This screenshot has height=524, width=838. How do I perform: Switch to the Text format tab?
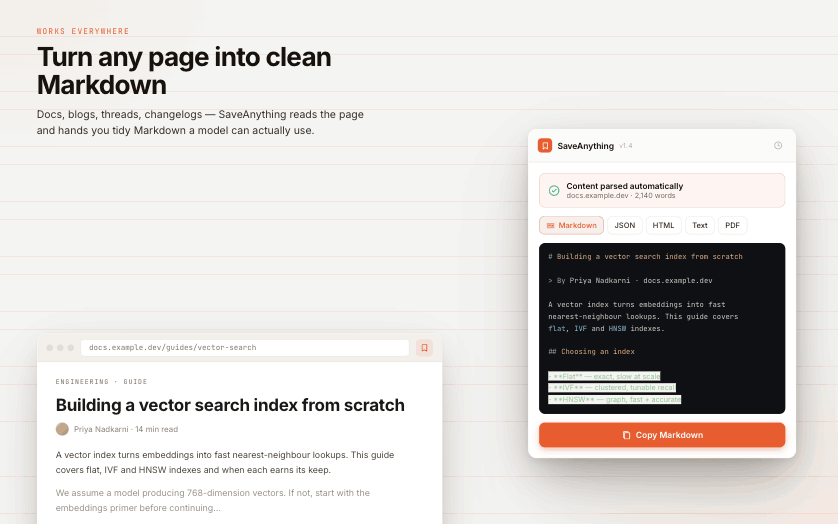700,225
